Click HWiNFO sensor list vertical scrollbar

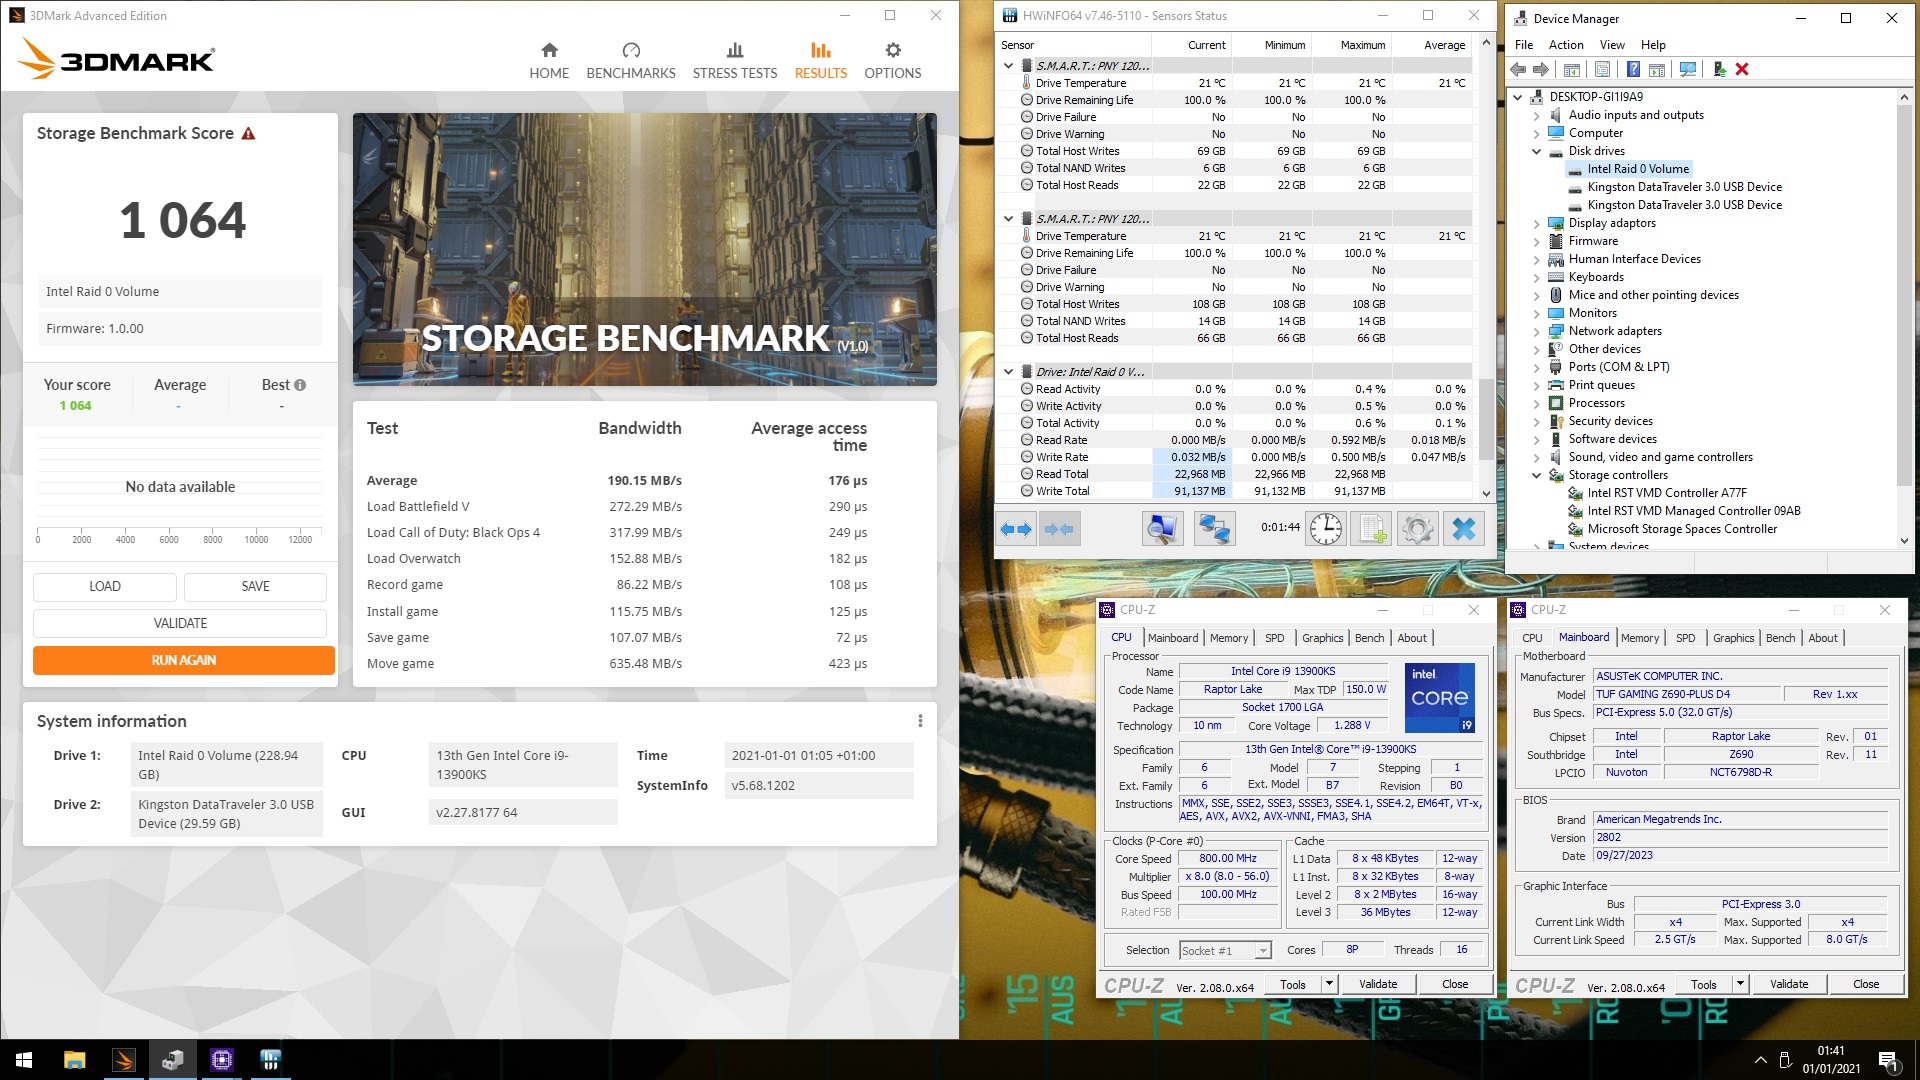(1486, 420)
